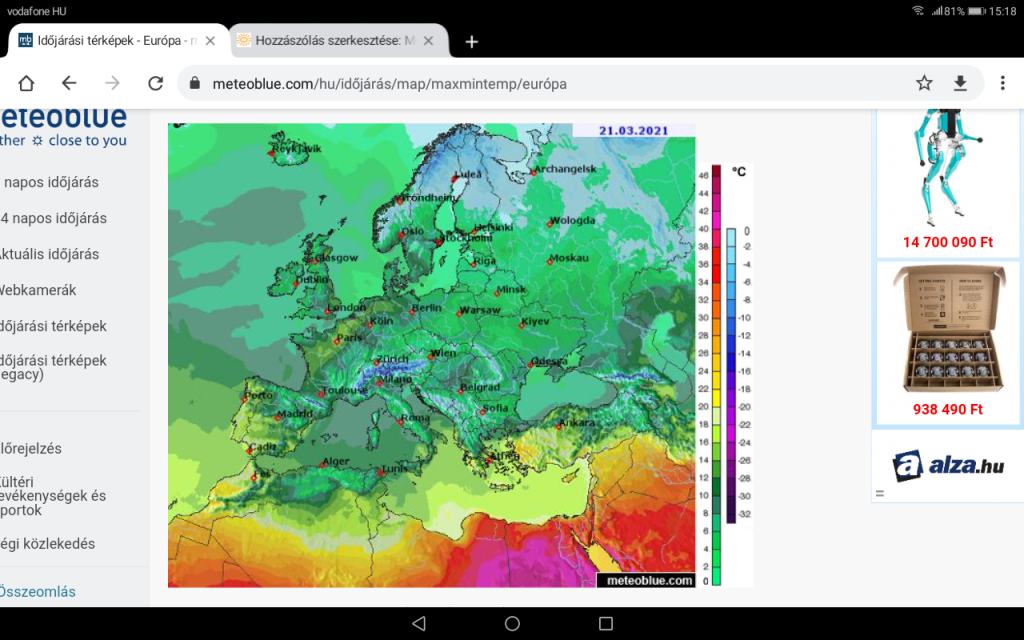Select the Időjárási térképek - Európa tab

pos(110,41)
